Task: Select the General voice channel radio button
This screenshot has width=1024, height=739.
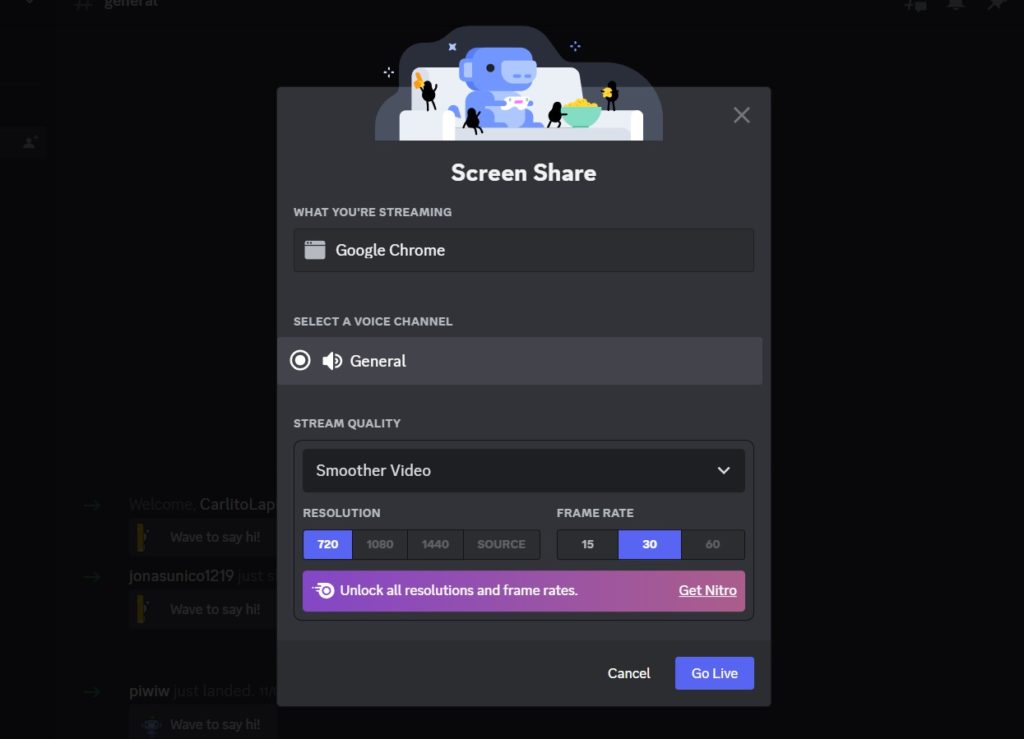Action: point(300,360)
